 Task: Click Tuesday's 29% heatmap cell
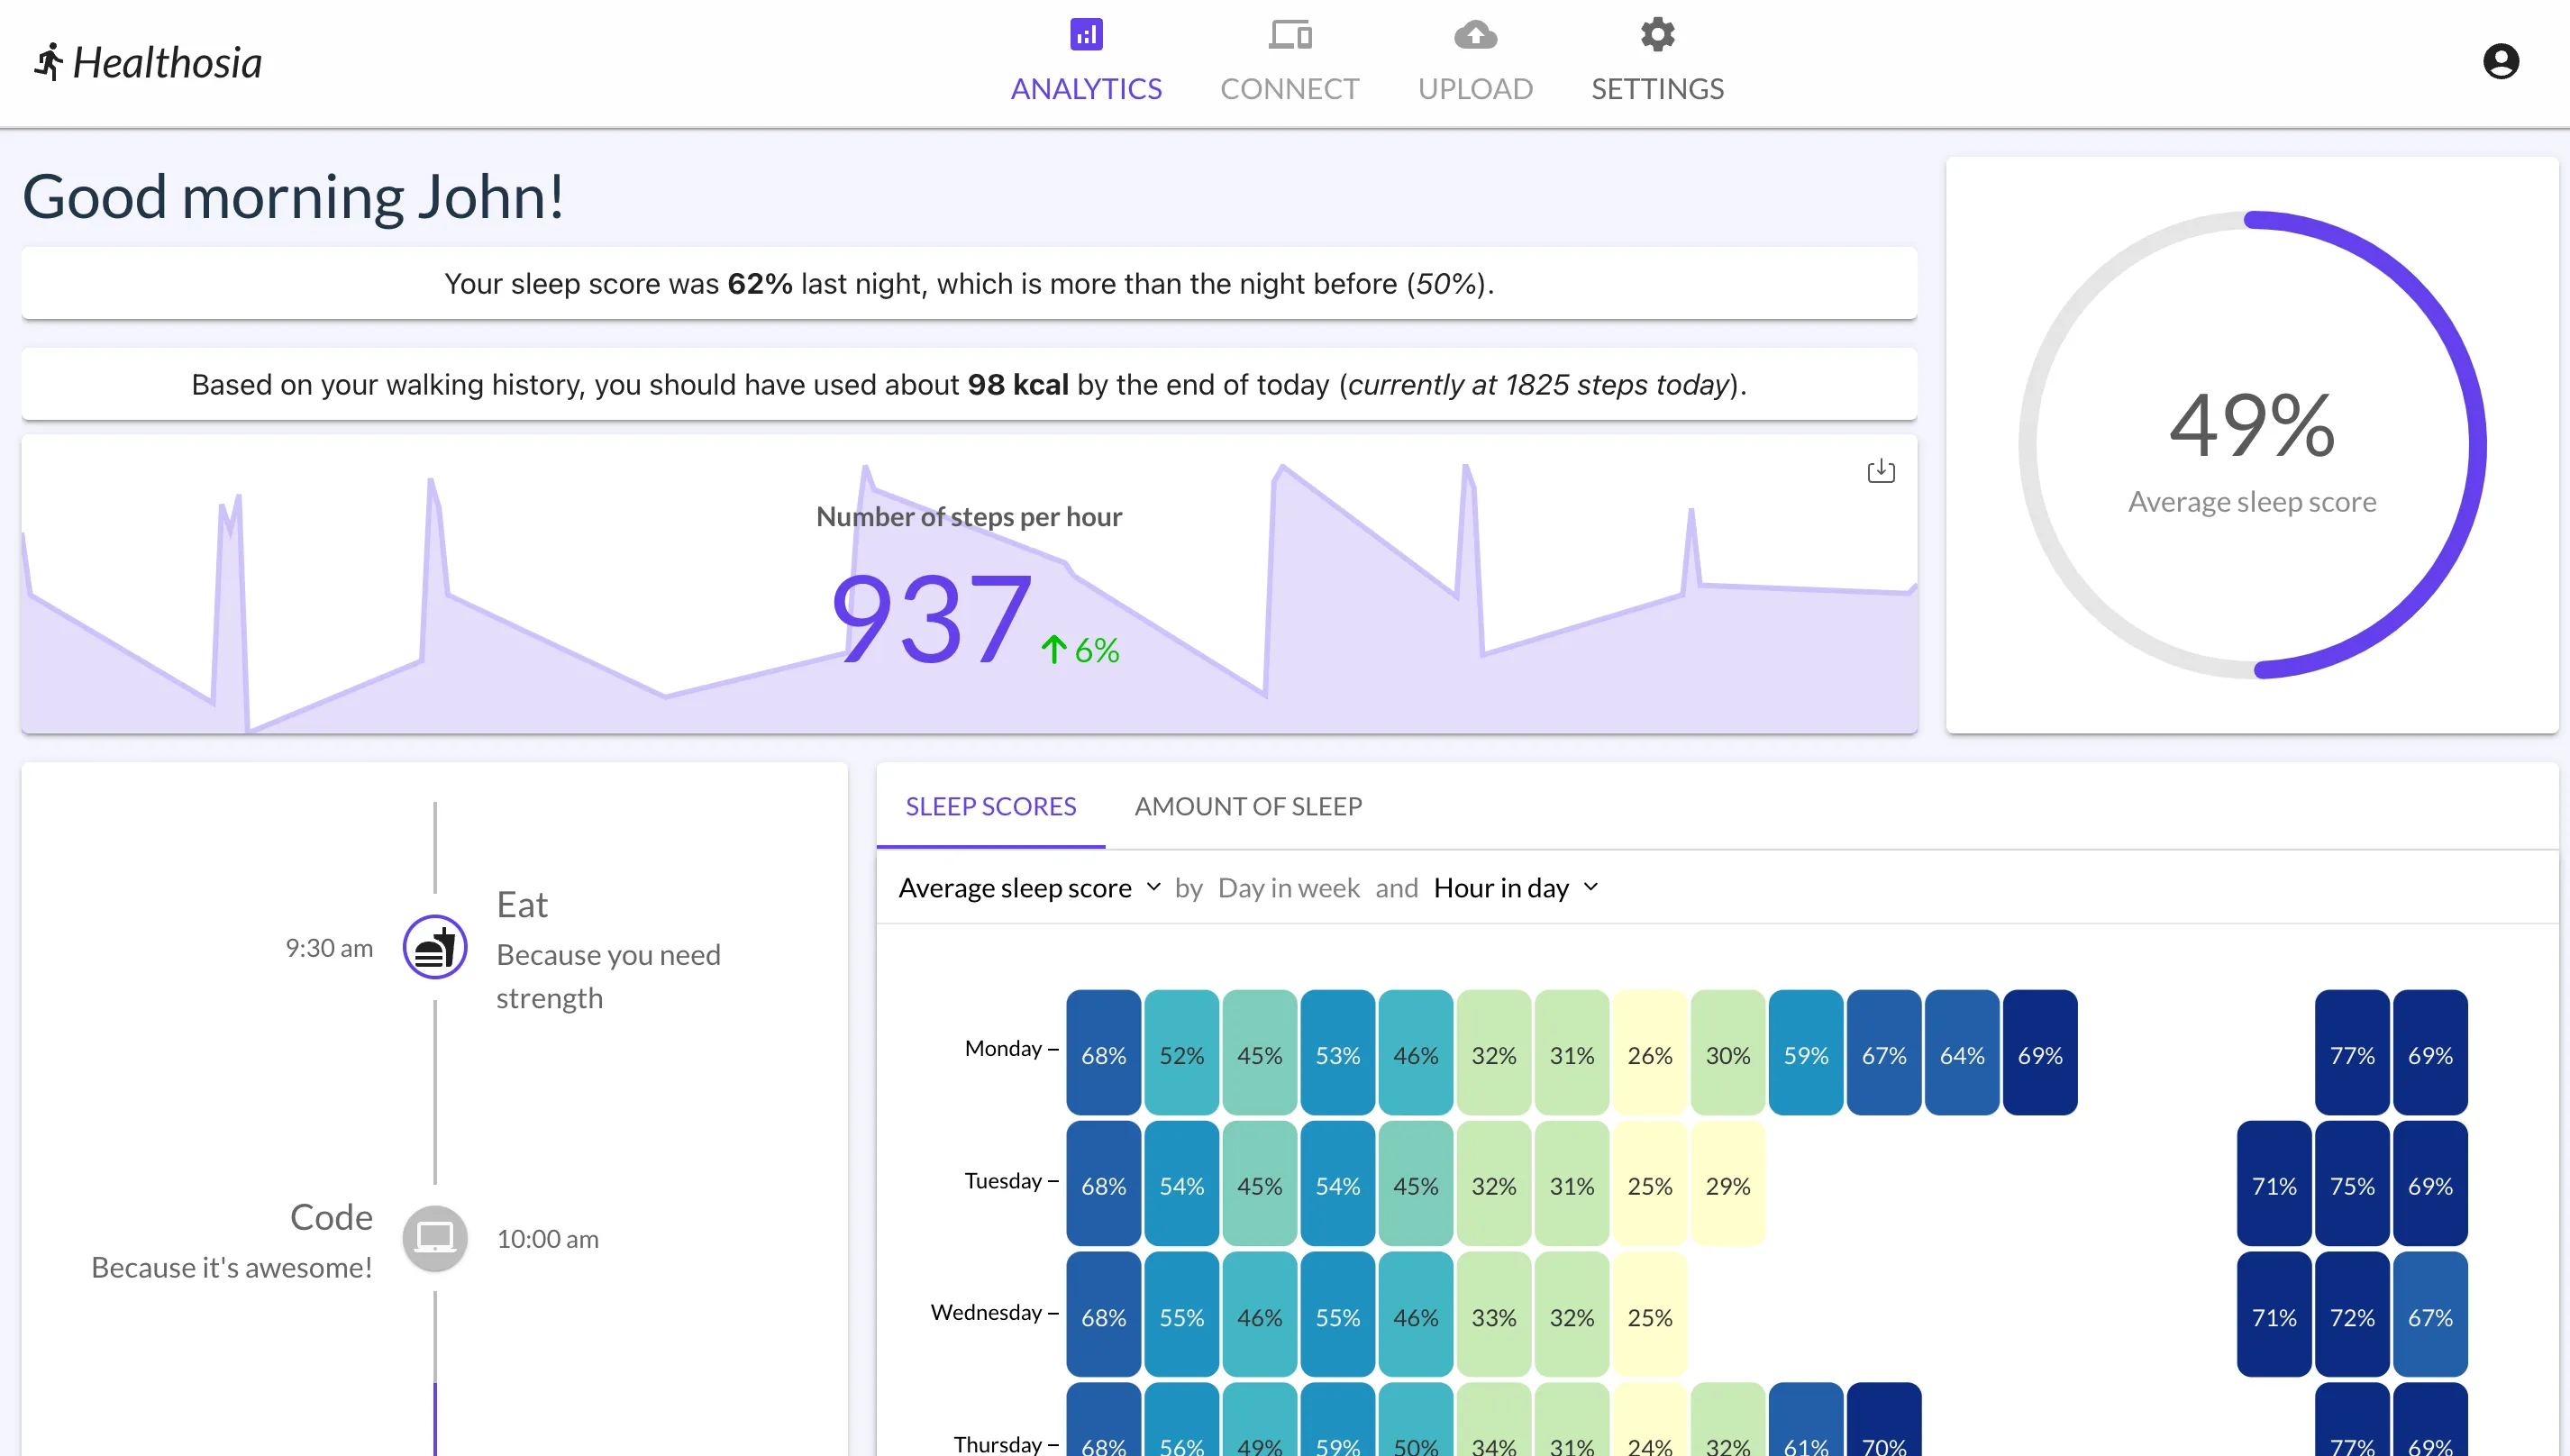coord(1728,1184)
